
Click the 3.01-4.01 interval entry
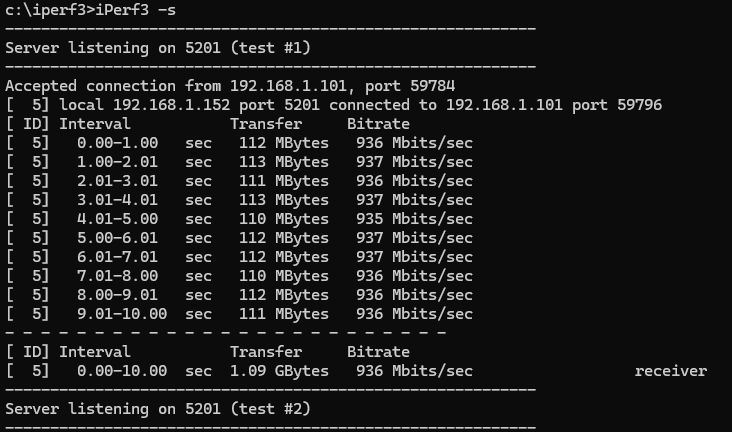tap(117, 200)
